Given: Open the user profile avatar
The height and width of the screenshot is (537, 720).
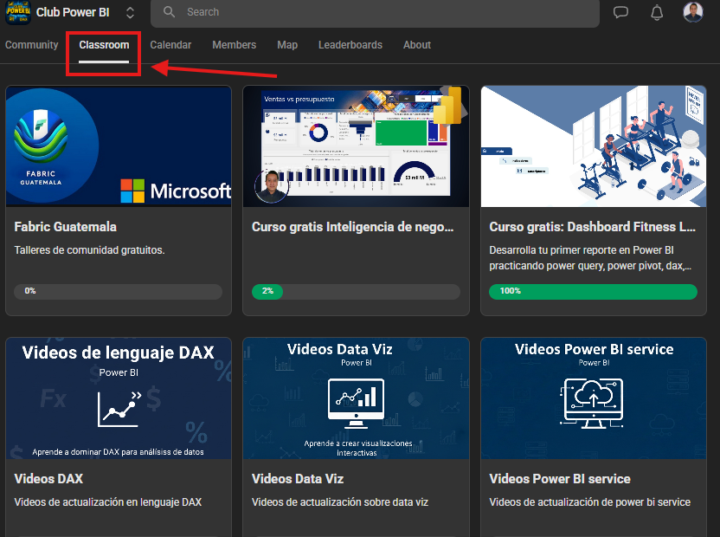Looking at the screenshot, I should pyautogui.click(x=692, y=12).
